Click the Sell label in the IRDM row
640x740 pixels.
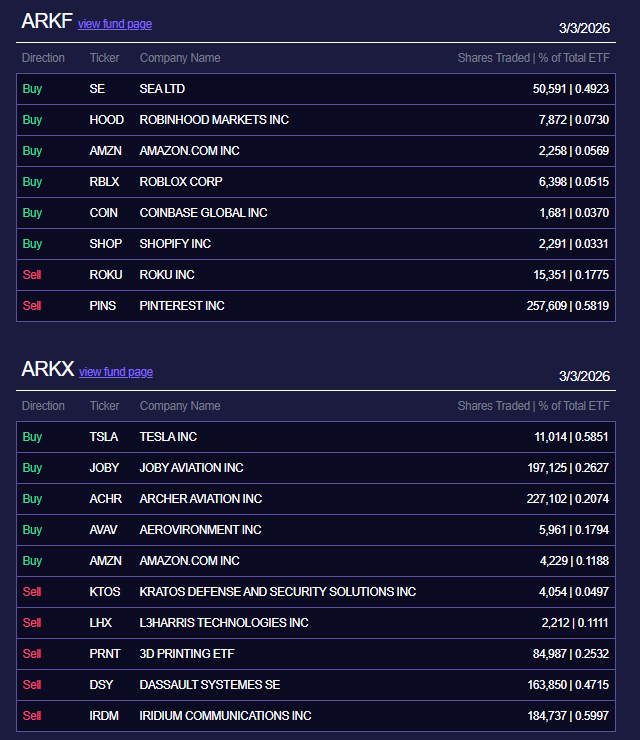(x=32, y=716)
